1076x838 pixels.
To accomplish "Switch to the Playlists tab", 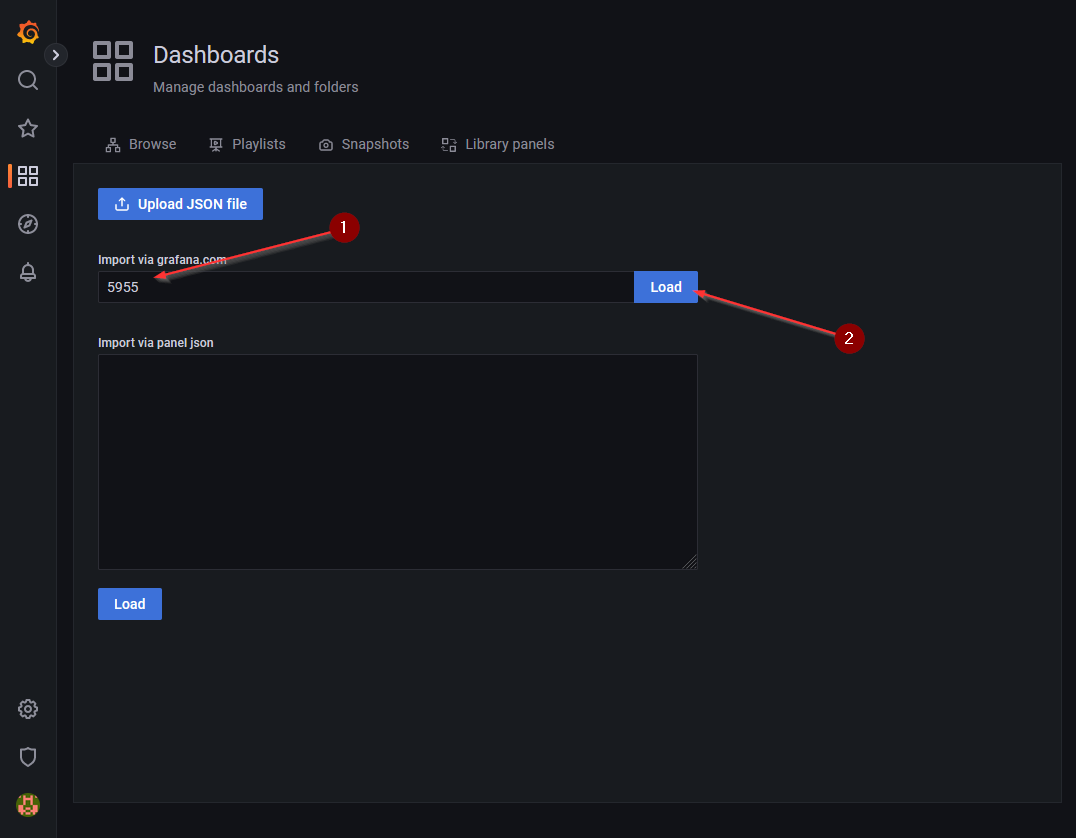I will tap(247, 144).
